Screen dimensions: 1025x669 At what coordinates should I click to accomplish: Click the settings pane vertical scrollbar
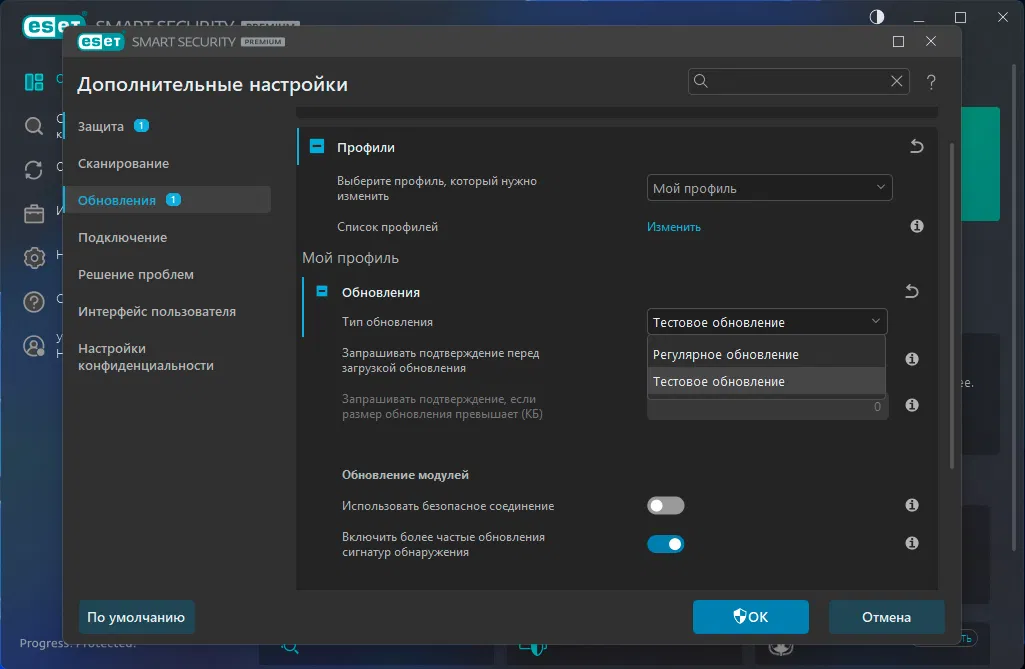pyautogui.click(x=952, y=305)
